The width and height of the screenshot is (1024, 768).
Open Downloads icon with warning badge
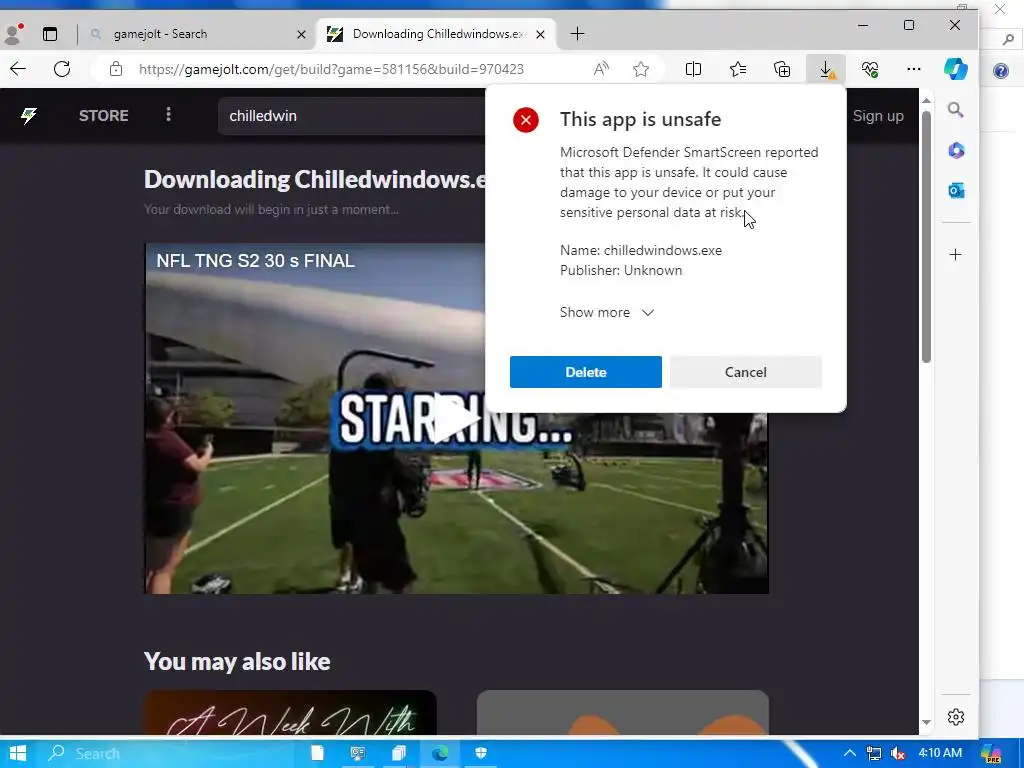click(x=826, y=69)
